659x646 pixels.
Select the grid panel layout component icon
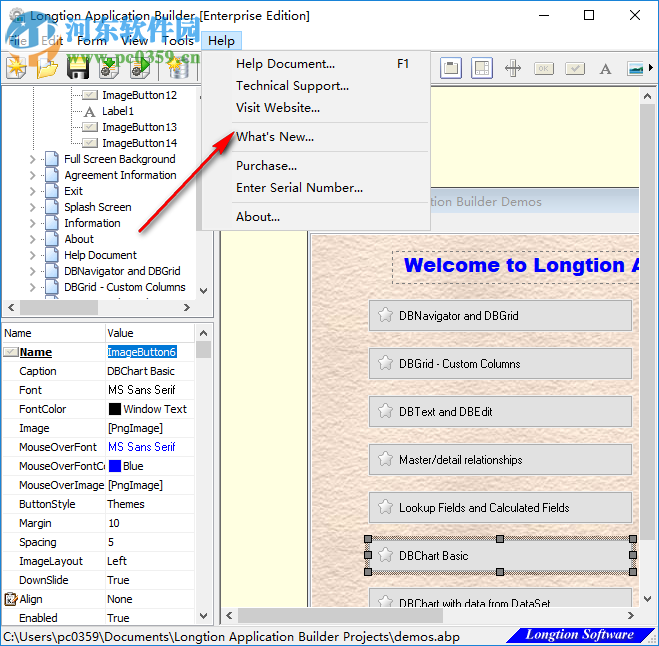(482, 68)
